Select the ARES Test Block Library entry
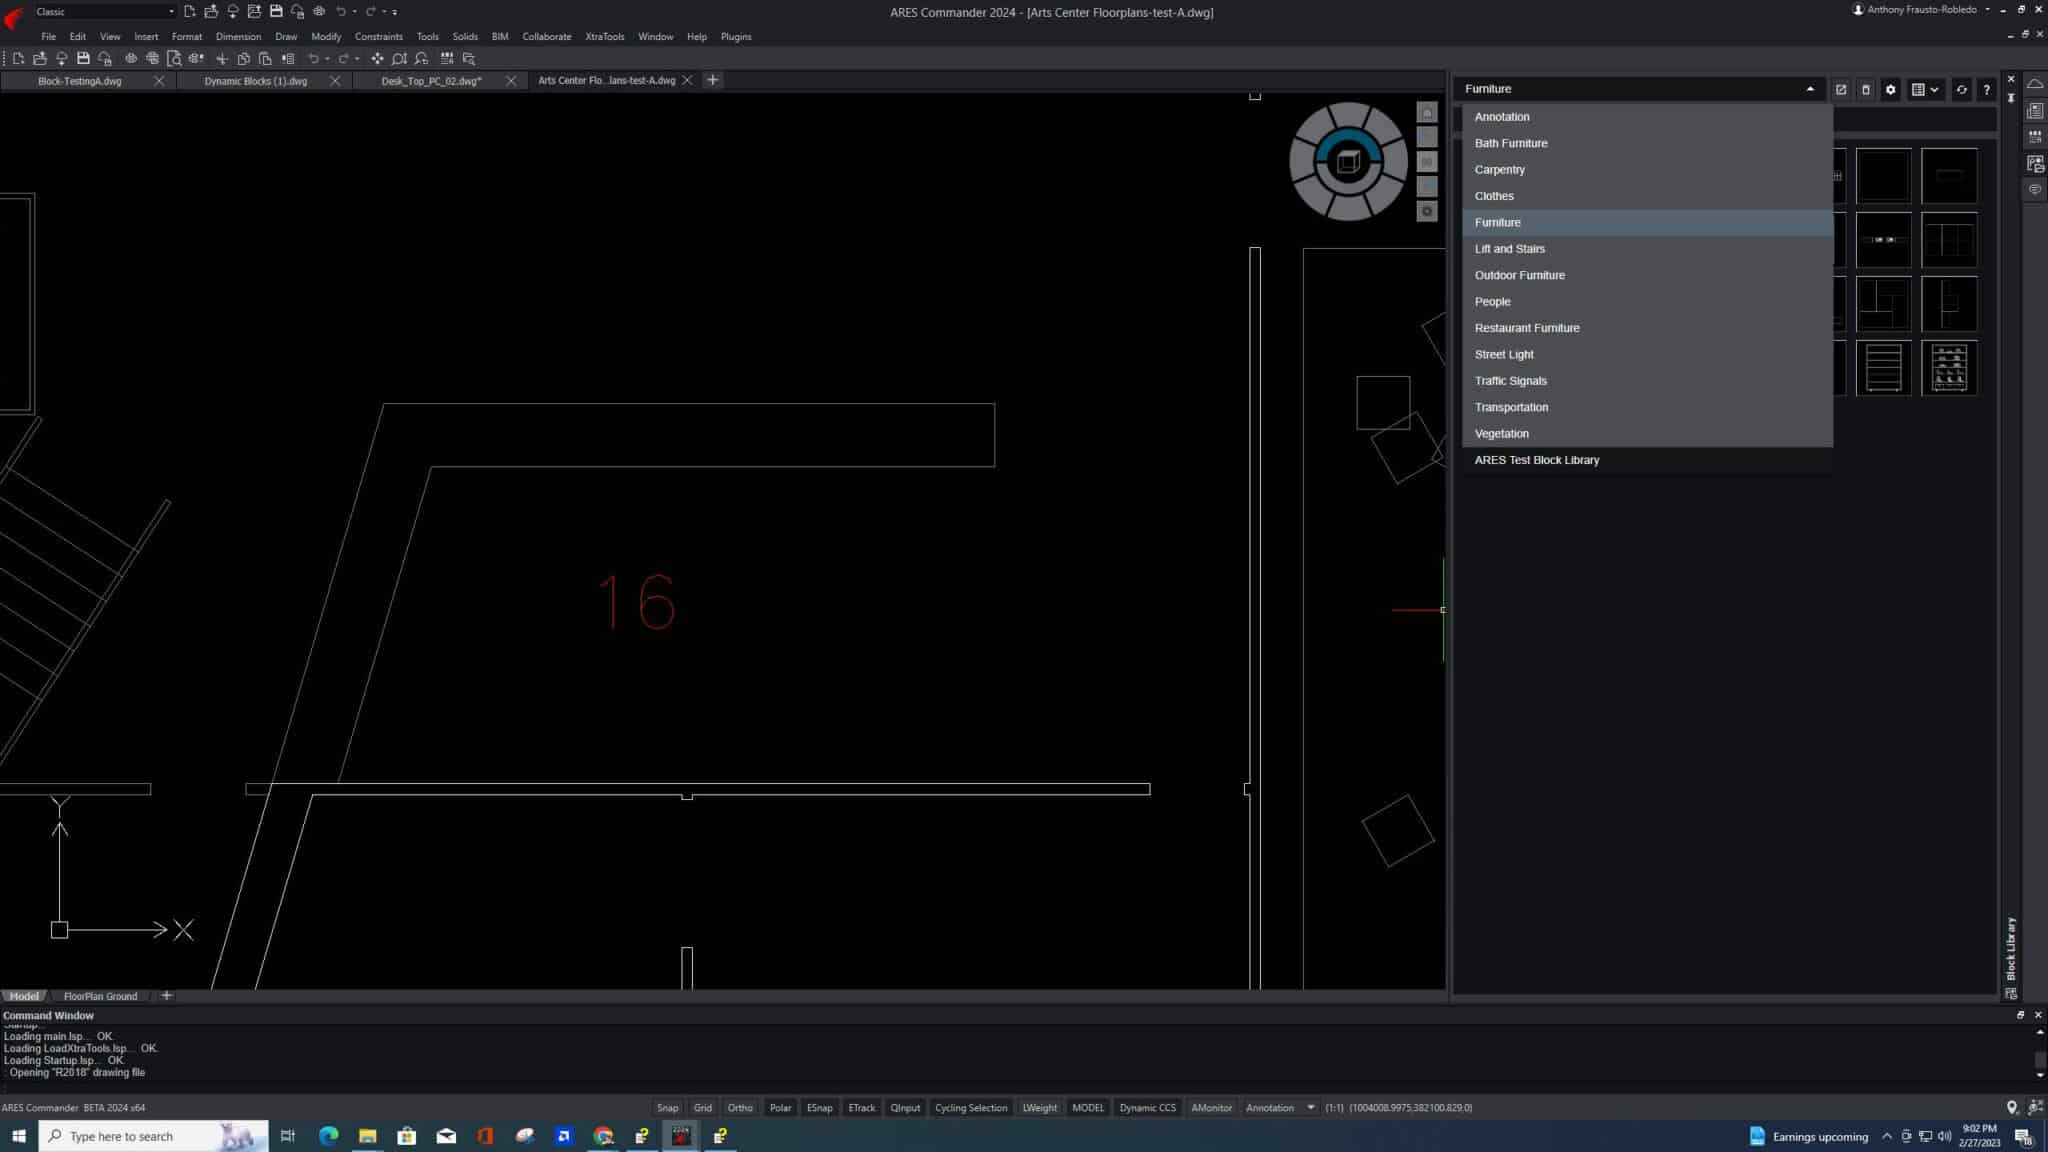The height and width of the screenshot is (1152, 2048). tap(1536, 460)
